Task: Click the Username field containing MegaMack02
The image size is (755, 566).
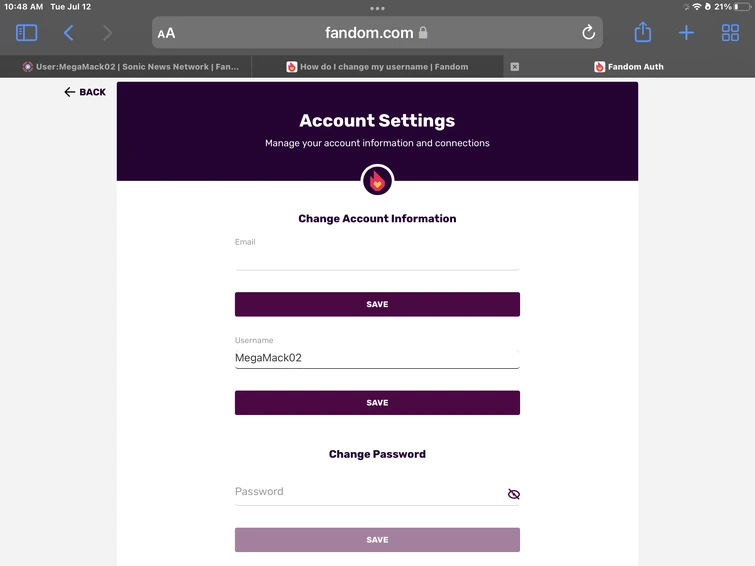Action: tap(377, 357)
